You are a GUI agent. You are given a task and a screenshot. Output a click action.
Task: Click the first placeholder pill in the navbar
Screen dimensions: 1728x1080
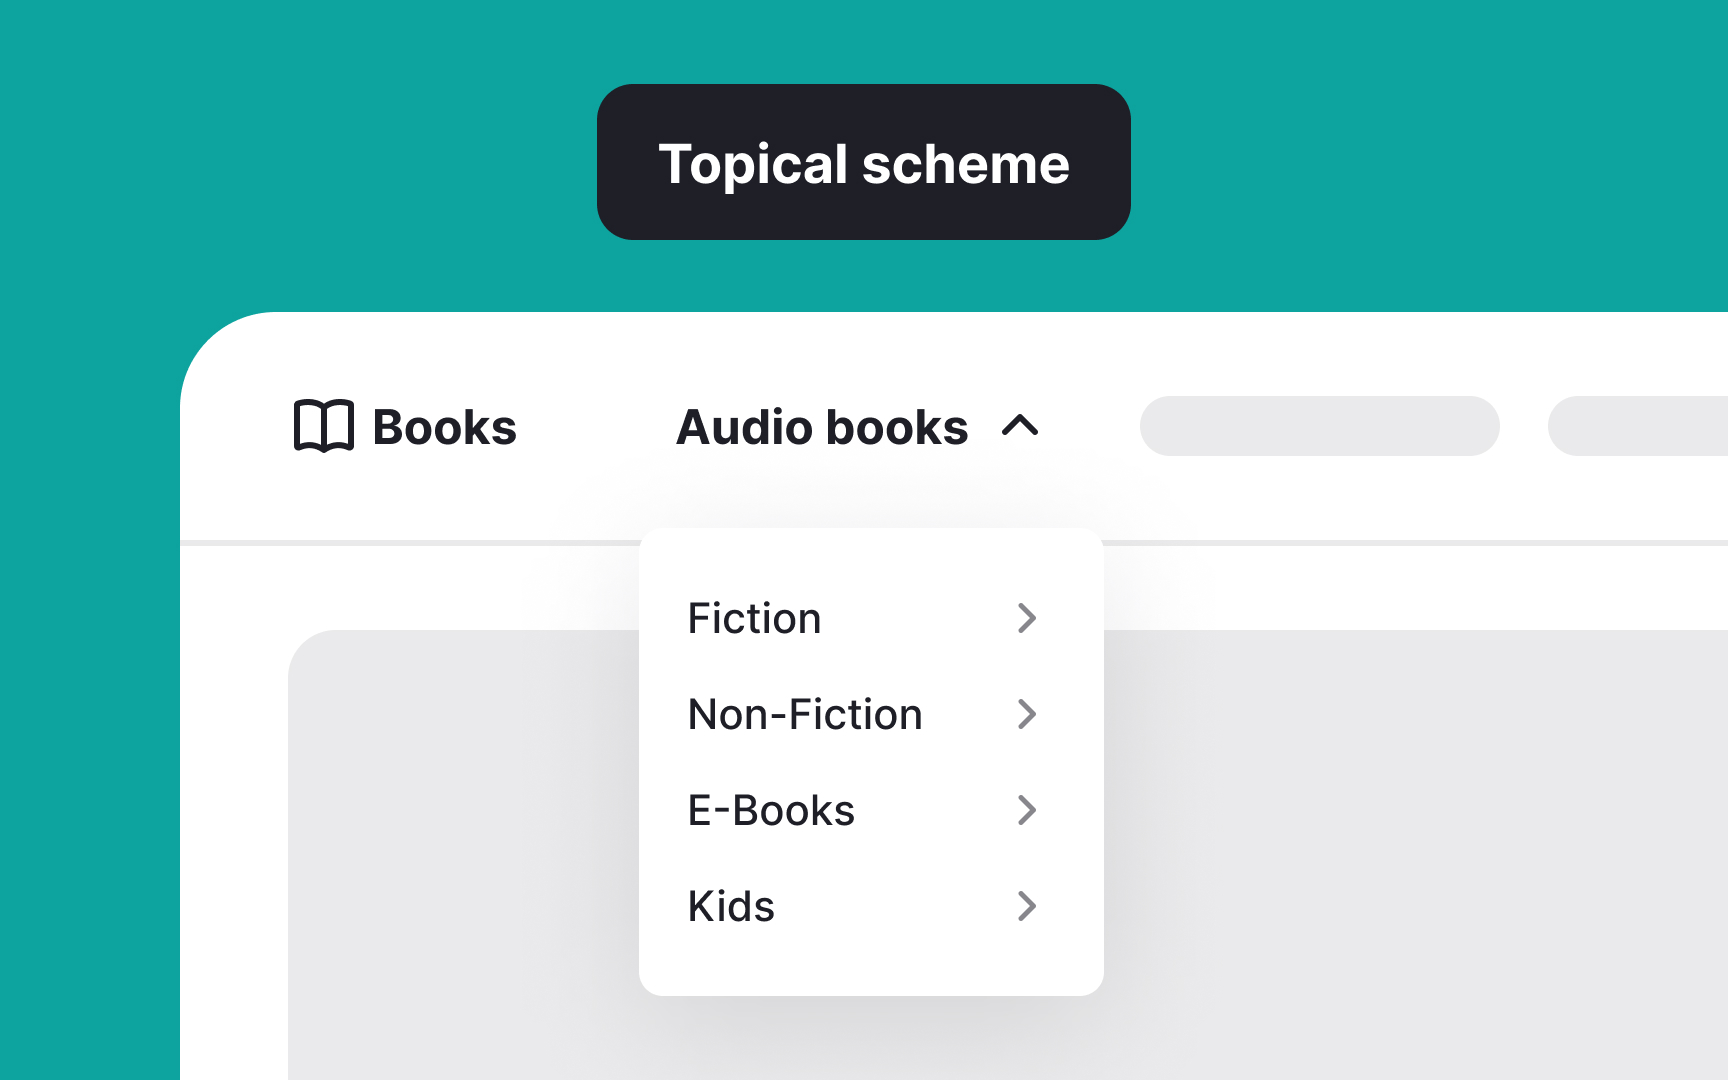pos(1319,426)
